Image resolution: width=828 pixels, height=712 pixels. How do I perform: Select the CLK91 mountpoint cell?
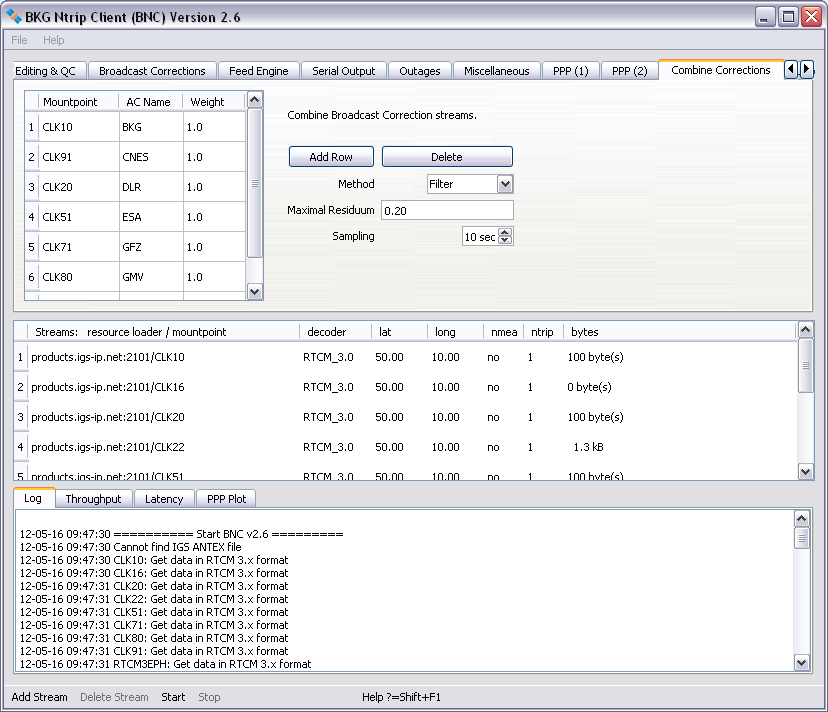click(77, 157)
